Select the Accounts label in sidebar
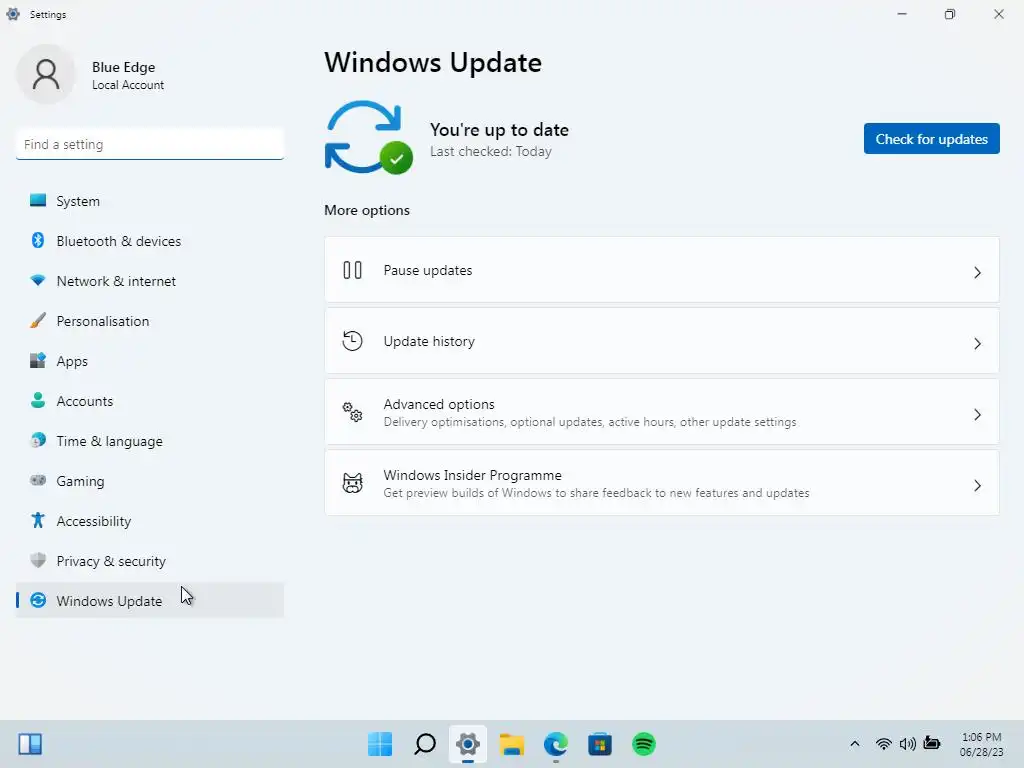This screenshot has height=768, width=1024. [84, 400]
